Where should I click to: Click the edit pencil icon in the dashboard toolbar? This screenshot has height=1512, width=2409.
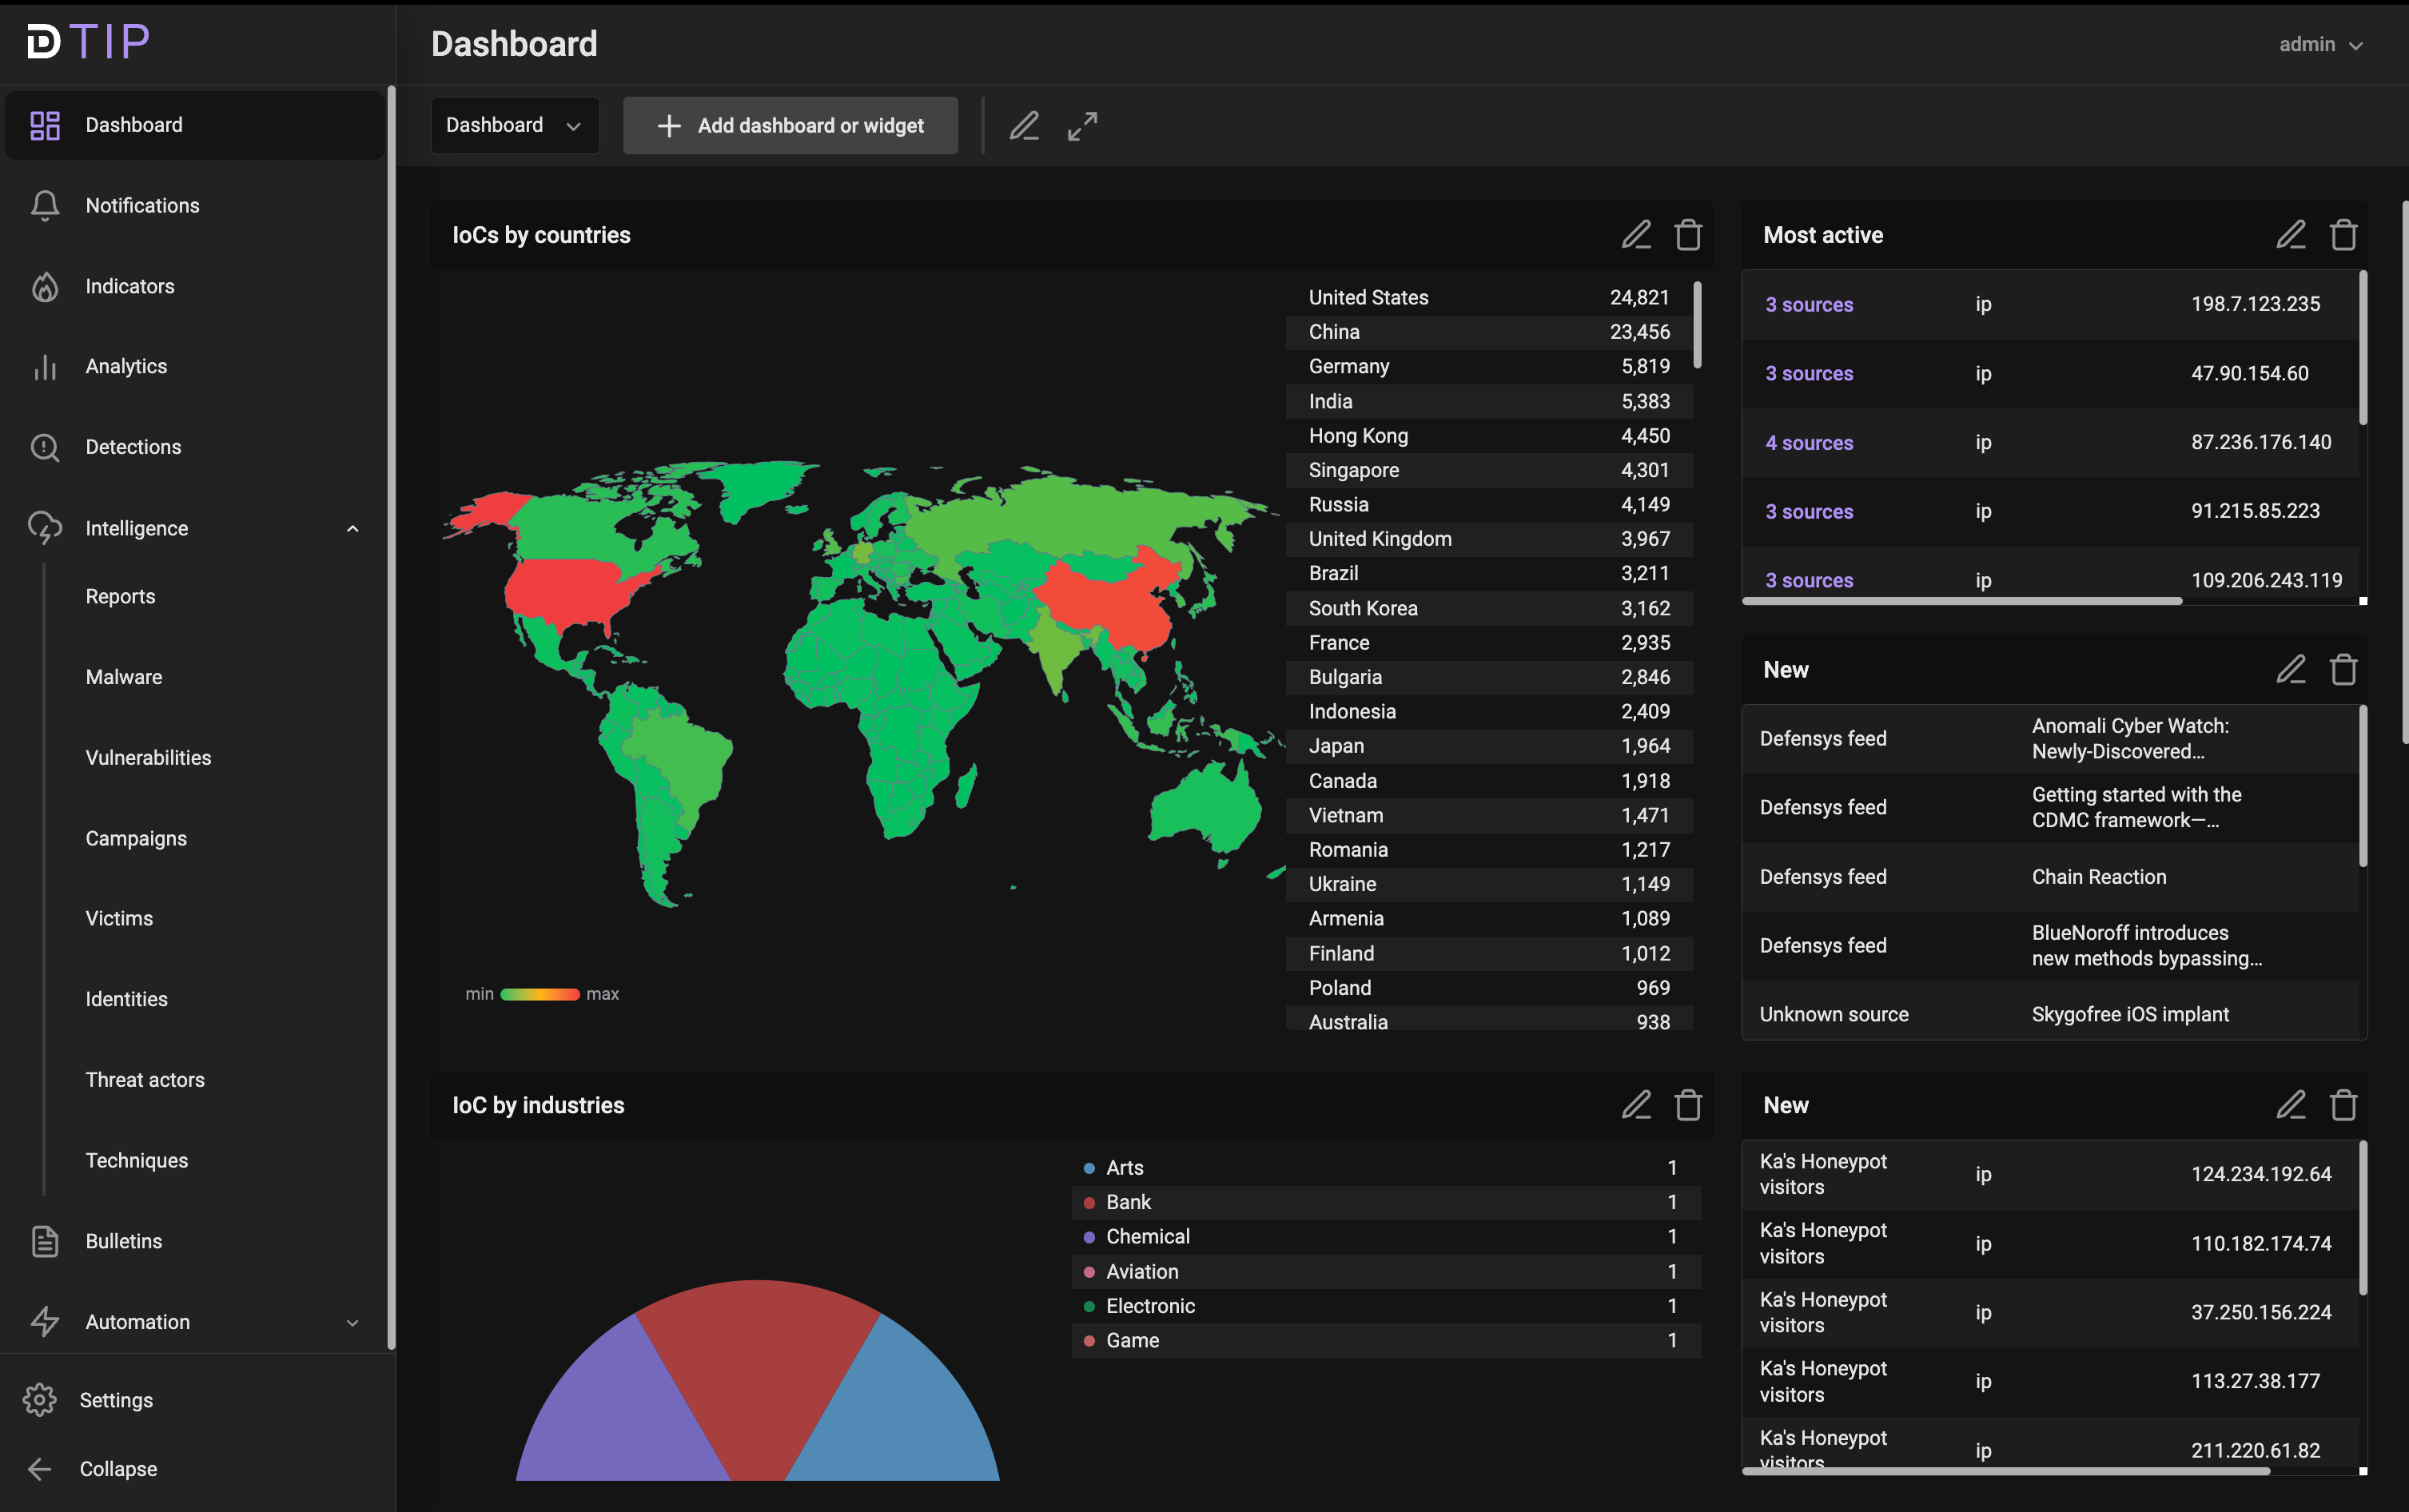pyautogui.click(x=1024, y=126)
